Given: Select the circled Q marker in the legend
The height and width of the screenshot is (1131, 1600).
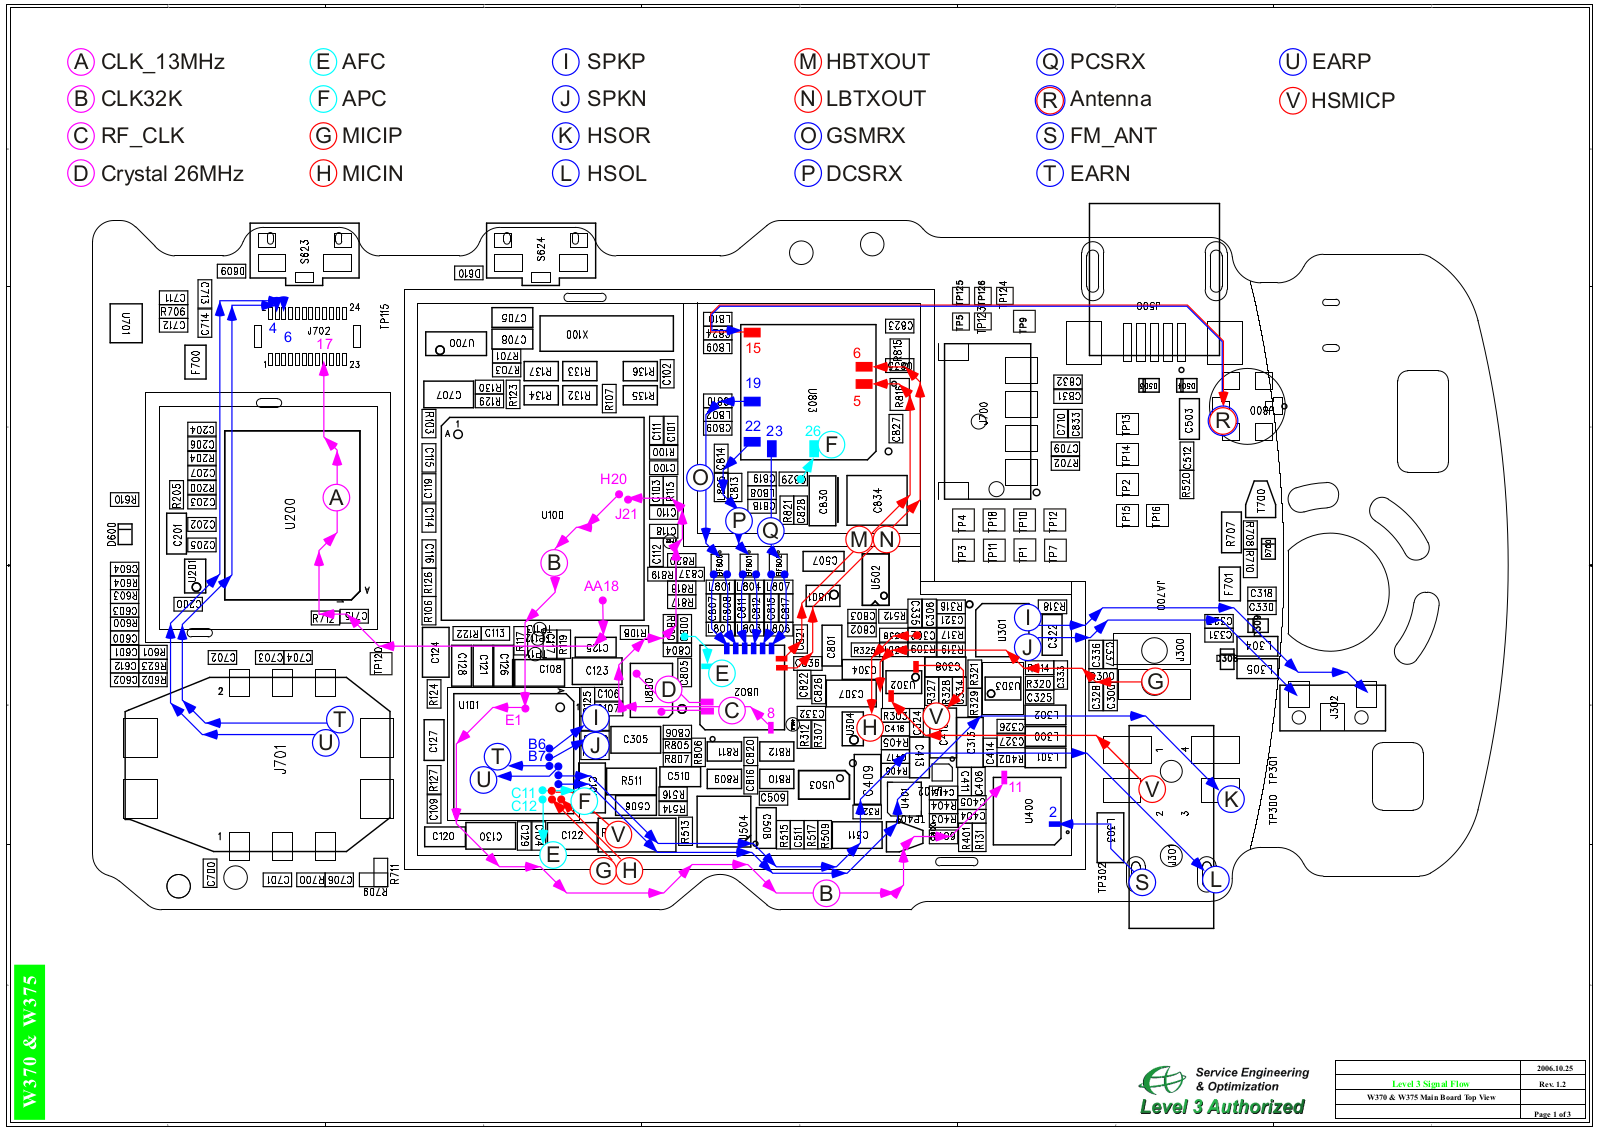Looking at the screenshot, I should [x=1050, y=62].
